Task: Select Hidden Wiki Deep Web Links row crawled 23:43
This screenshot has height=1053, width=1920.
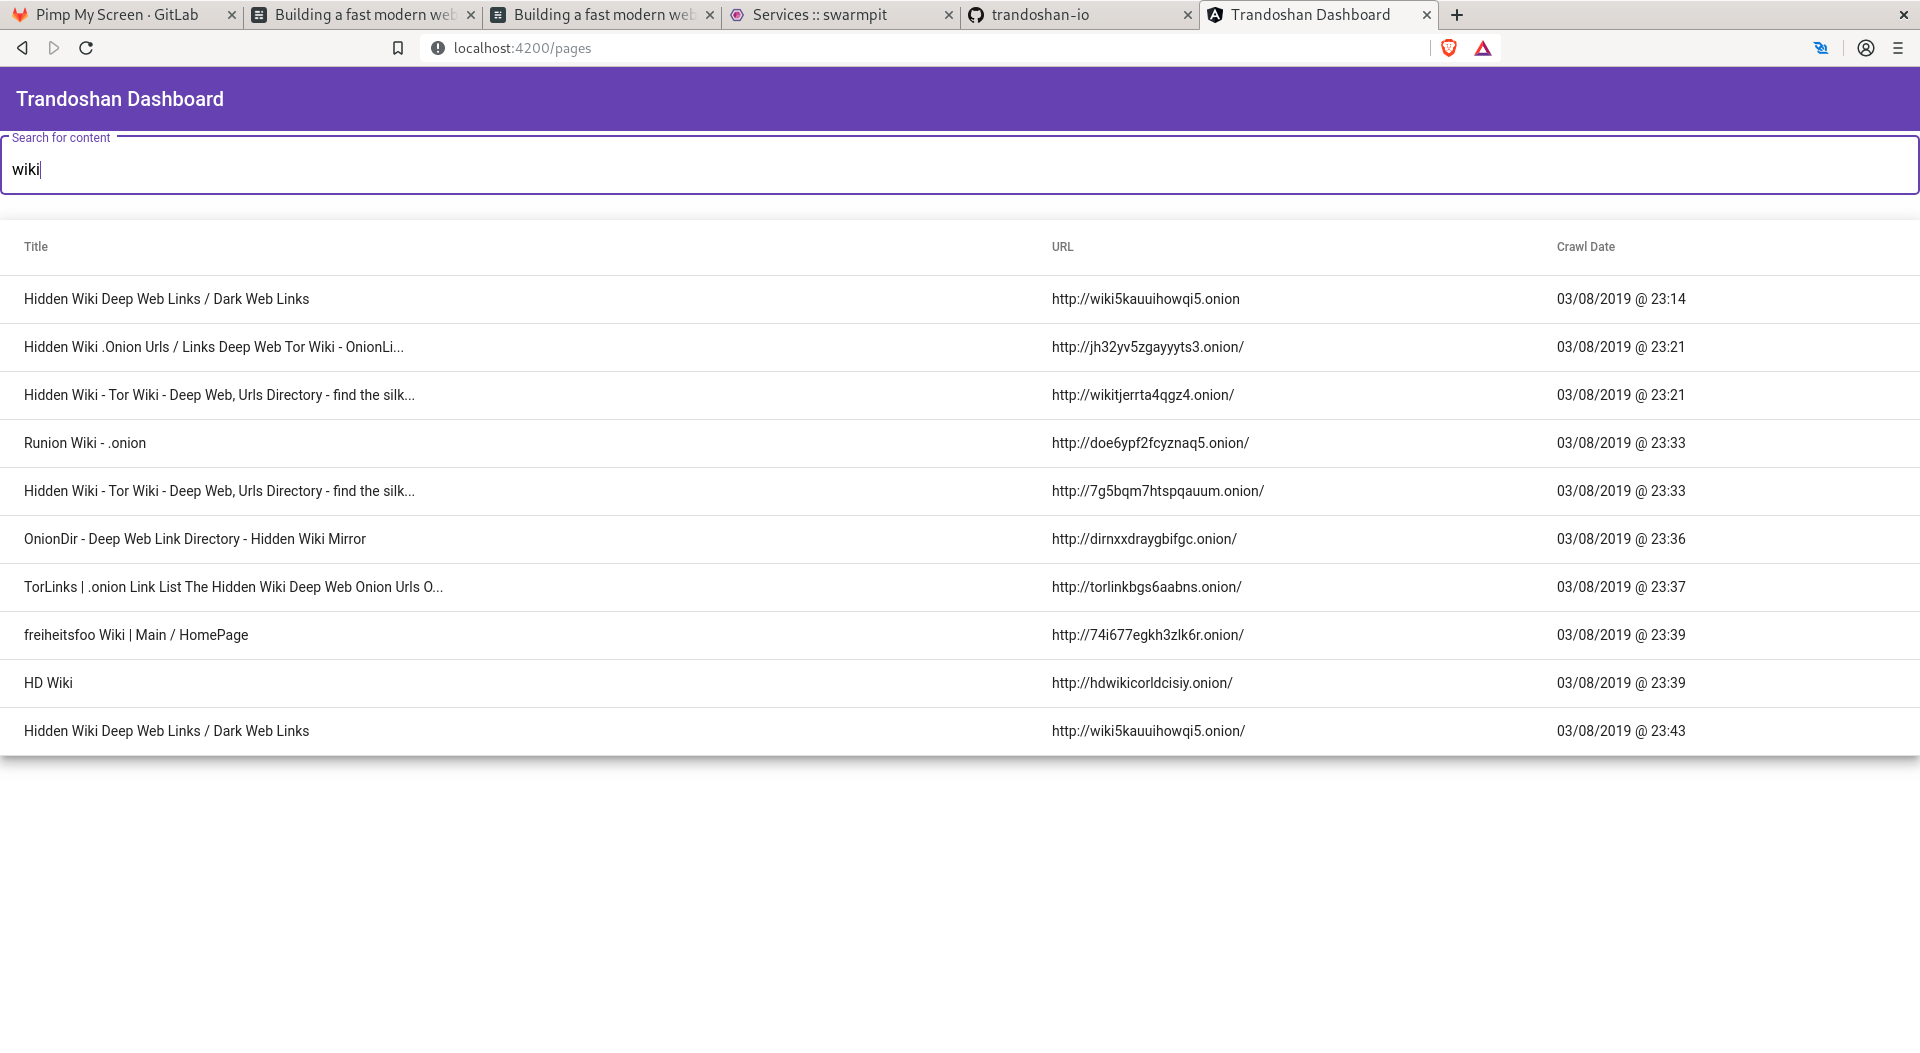Action: click(x=960, y=731)
